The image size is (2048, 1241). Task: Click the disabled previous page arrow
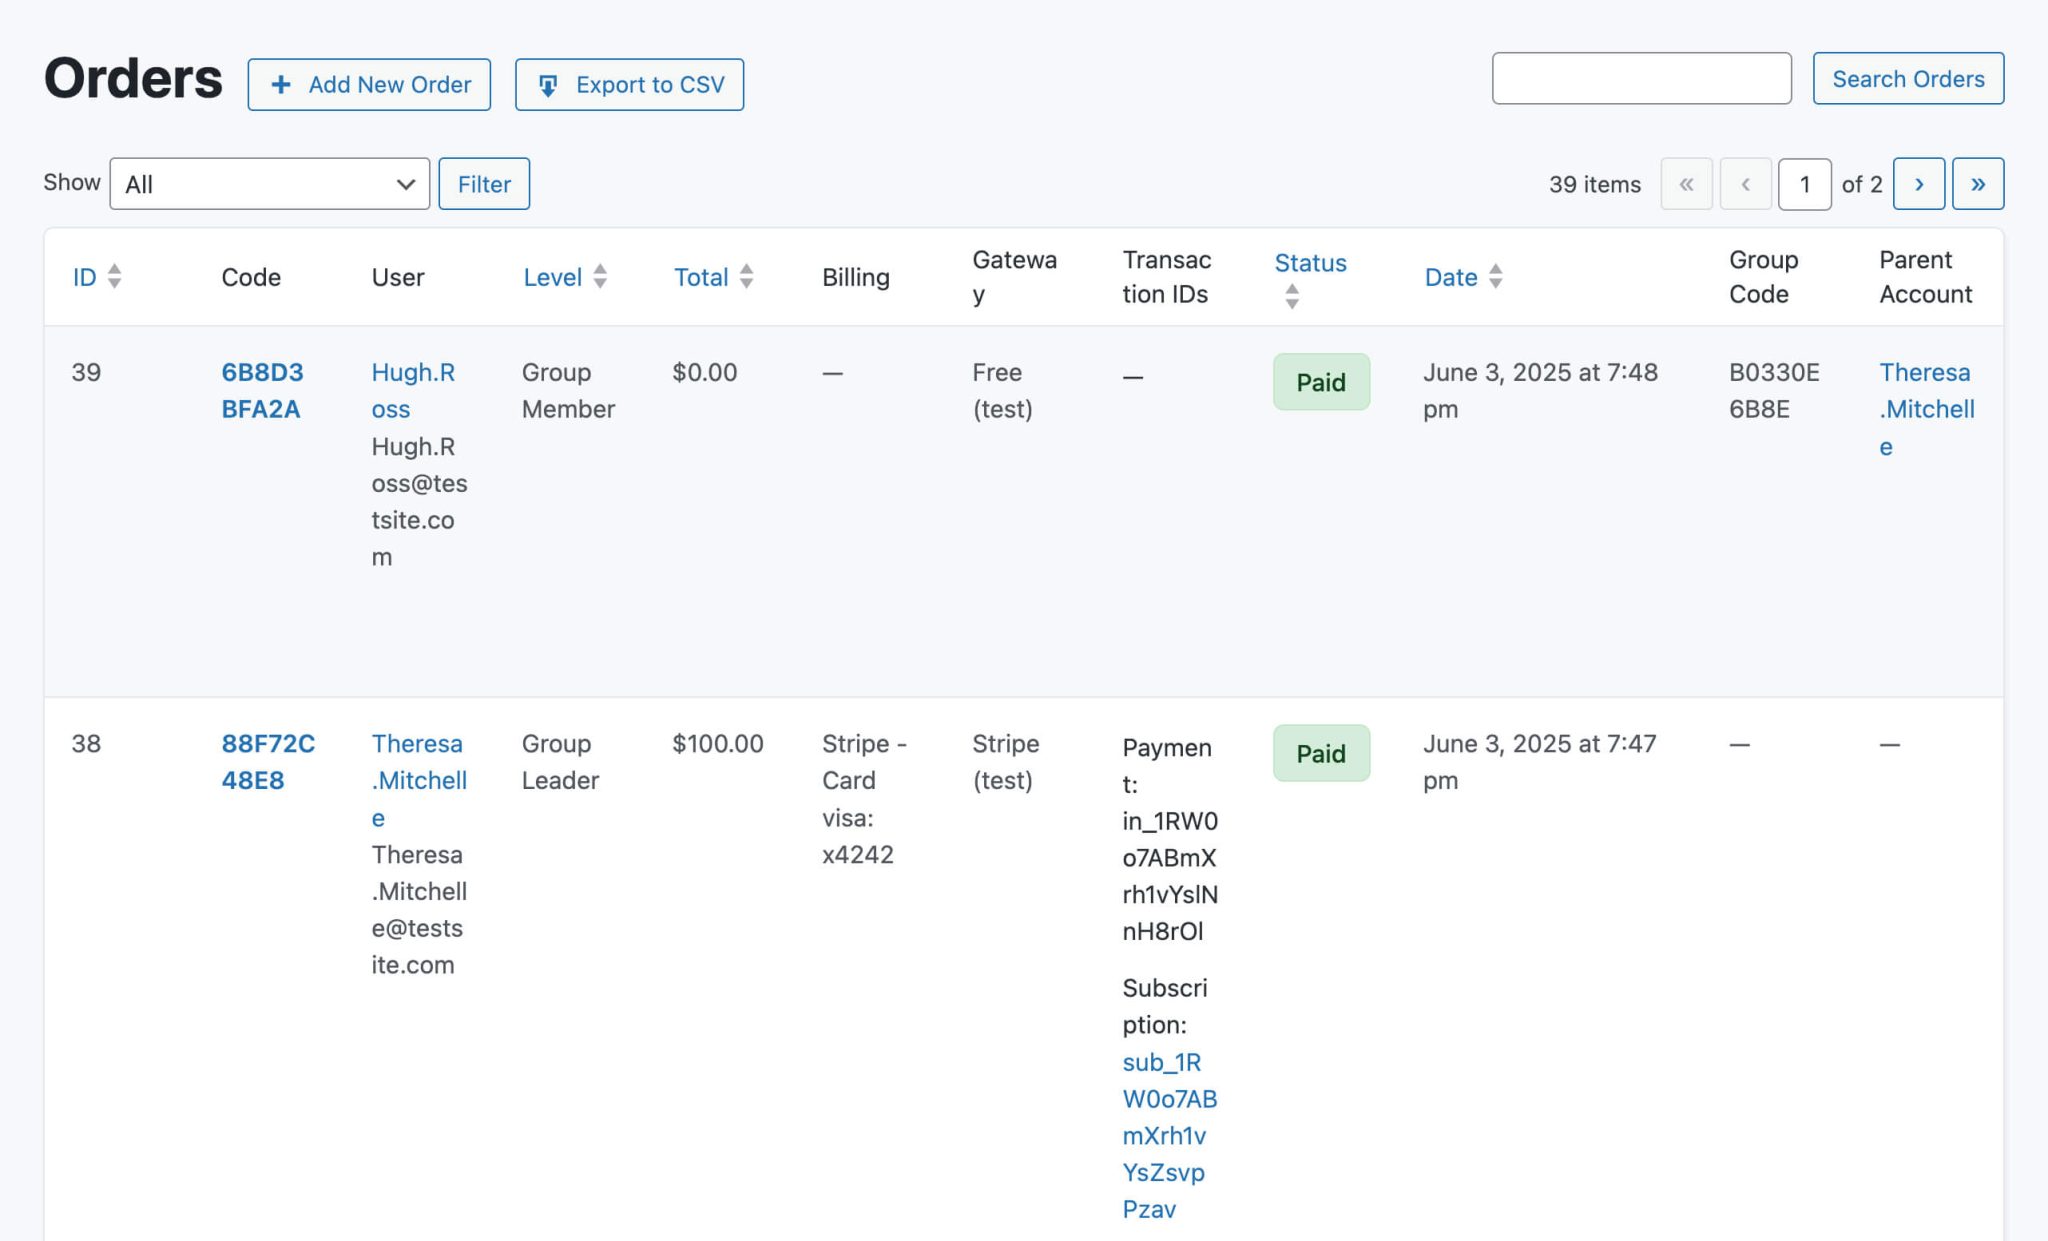(1746, 184)
